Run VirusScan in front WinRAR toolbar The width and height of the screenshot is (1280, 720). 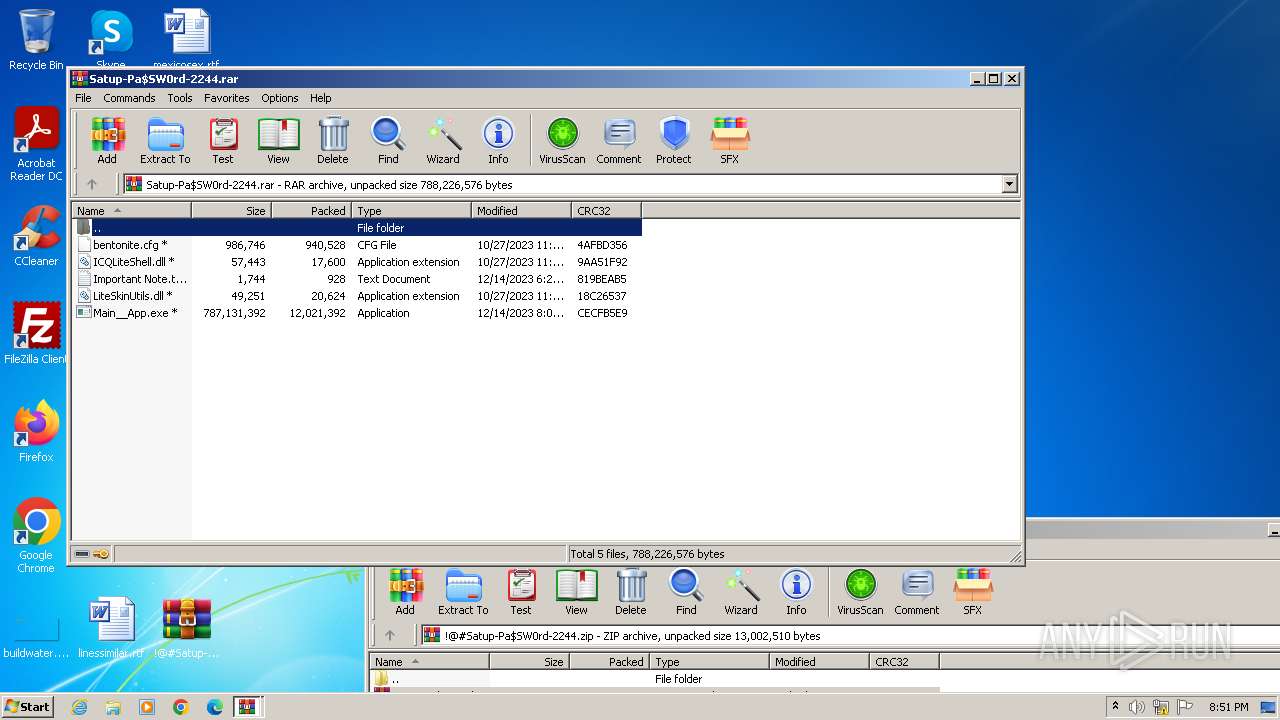click(x=562, y=141)
